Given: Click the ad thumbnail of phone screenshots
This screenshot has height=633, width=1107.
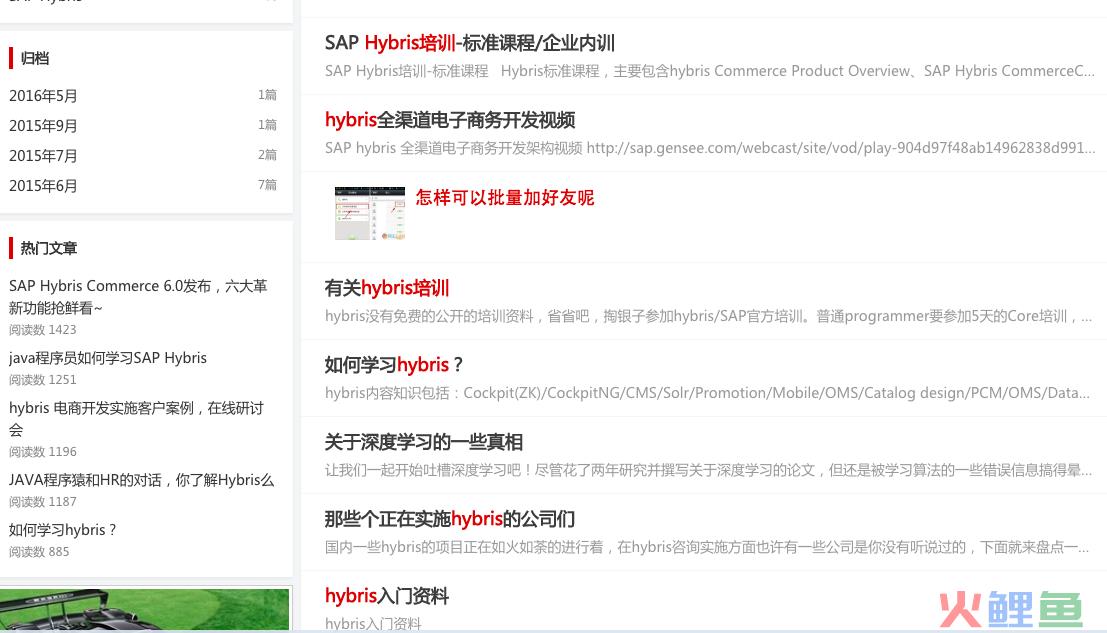Looking at the screenshot, I should (370, 213).
